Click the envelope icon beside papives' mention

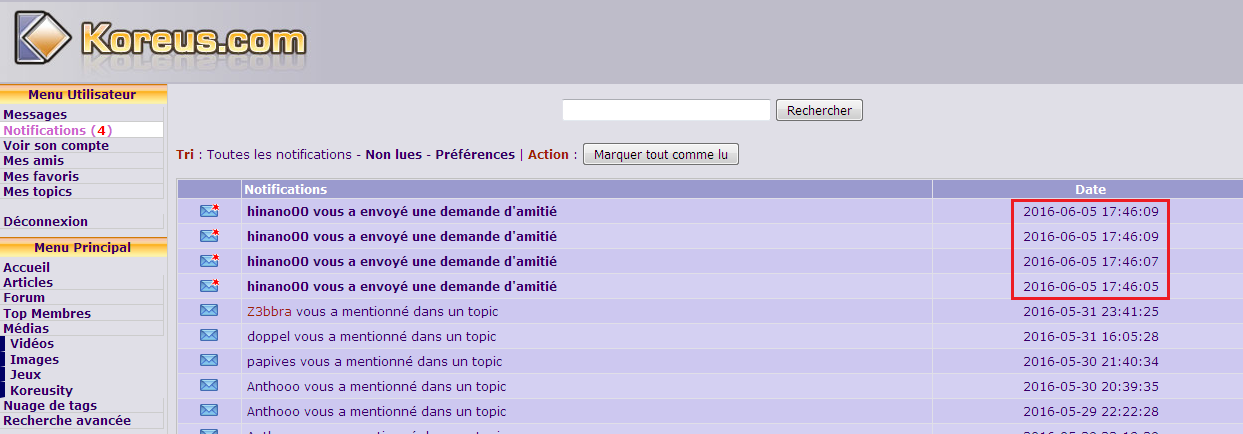click(209, 361)
